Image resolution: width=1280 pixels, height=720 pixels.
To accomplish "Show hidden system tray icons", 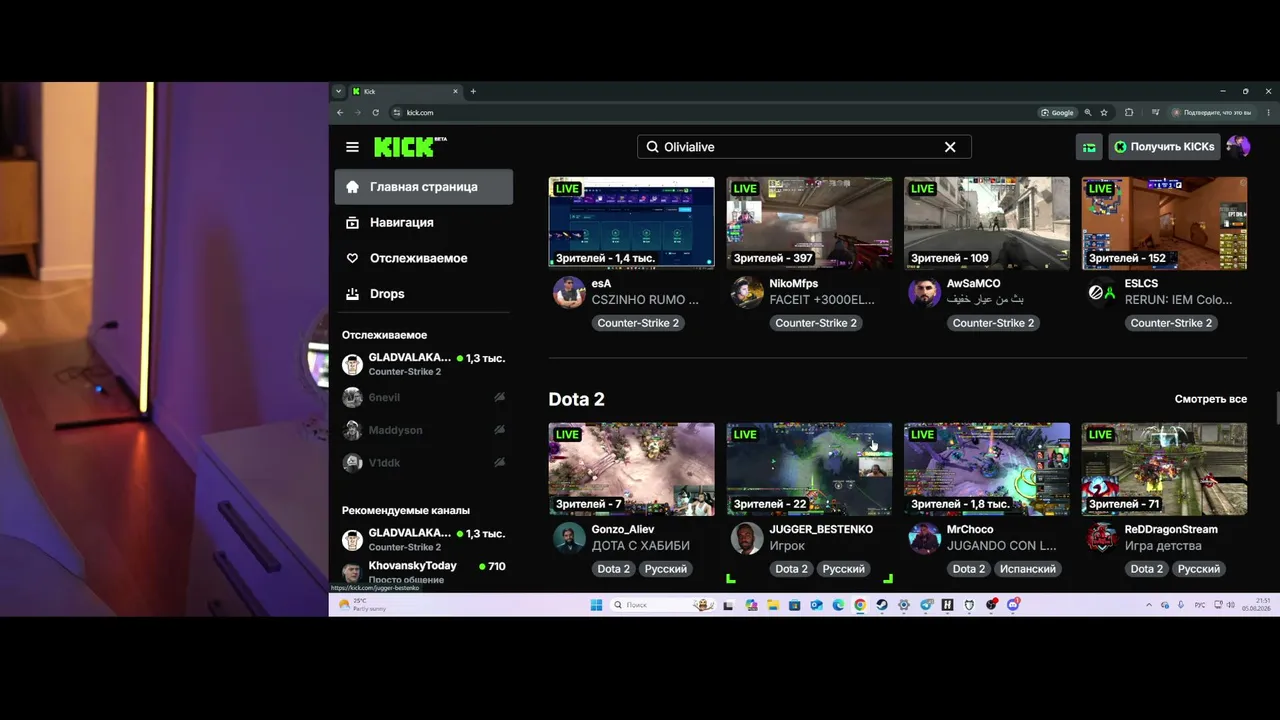I will pyautogui.click(x=1149, y=605).
